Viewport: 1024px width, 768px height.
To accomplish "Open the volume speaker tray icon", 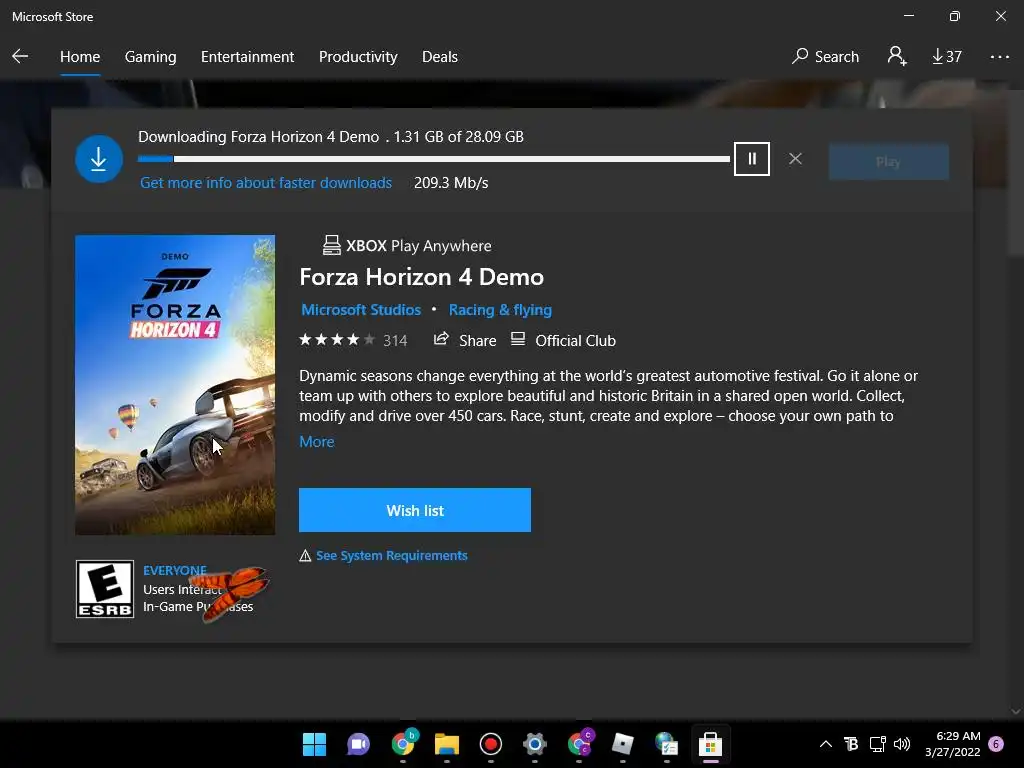I will tap(902, 744).
